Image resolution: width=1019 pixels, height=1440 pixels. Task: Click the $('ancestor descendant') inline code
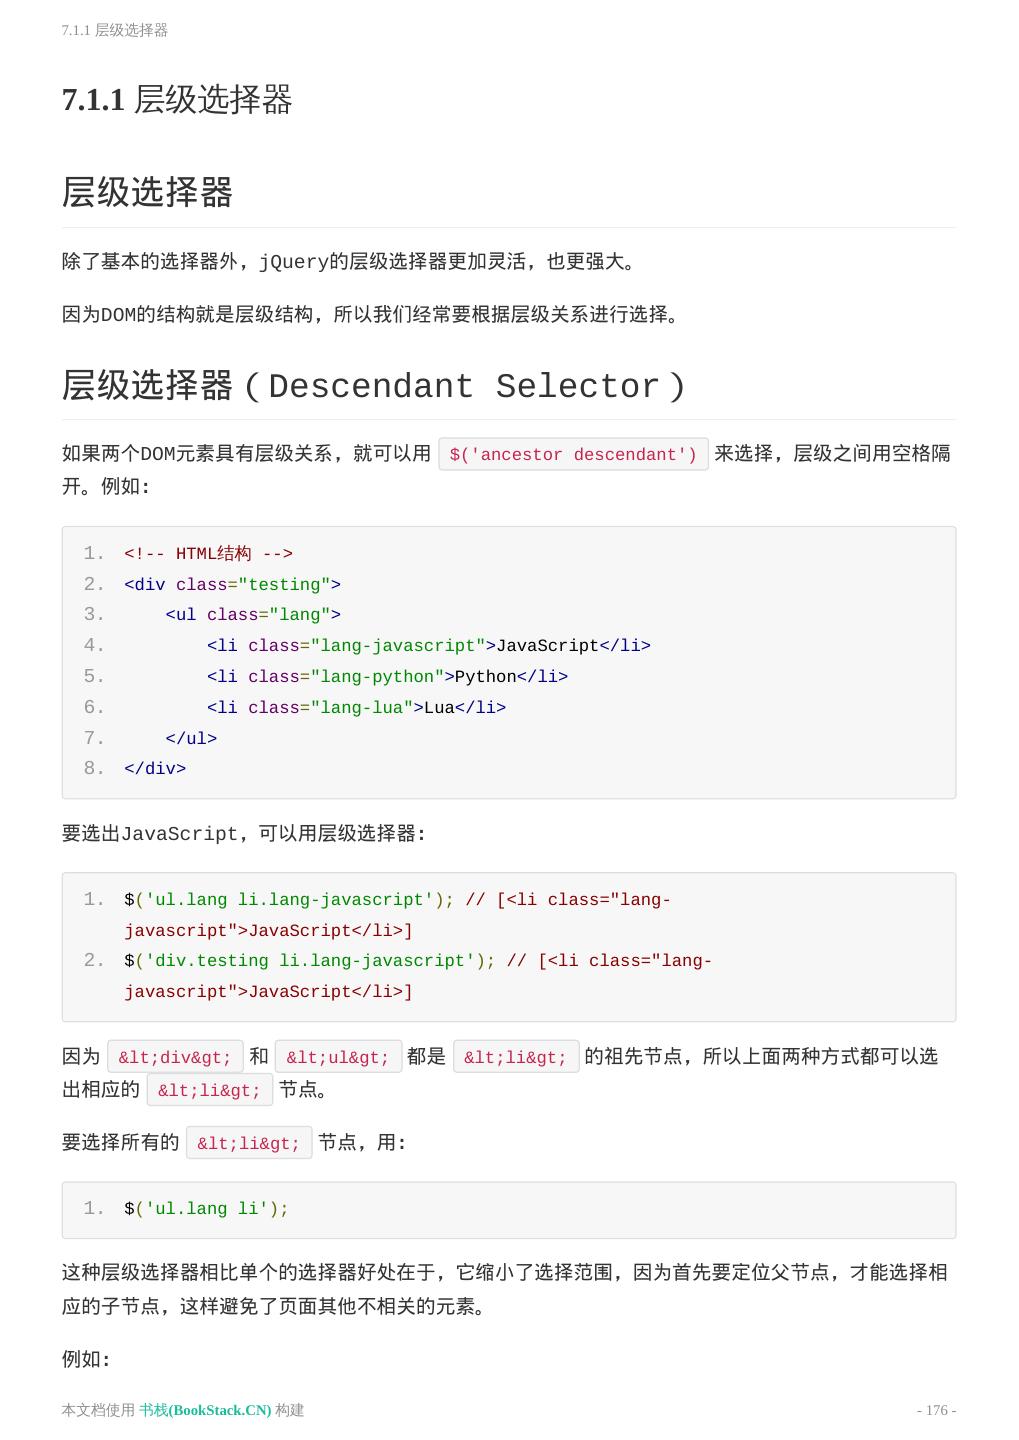pos(573,455)
